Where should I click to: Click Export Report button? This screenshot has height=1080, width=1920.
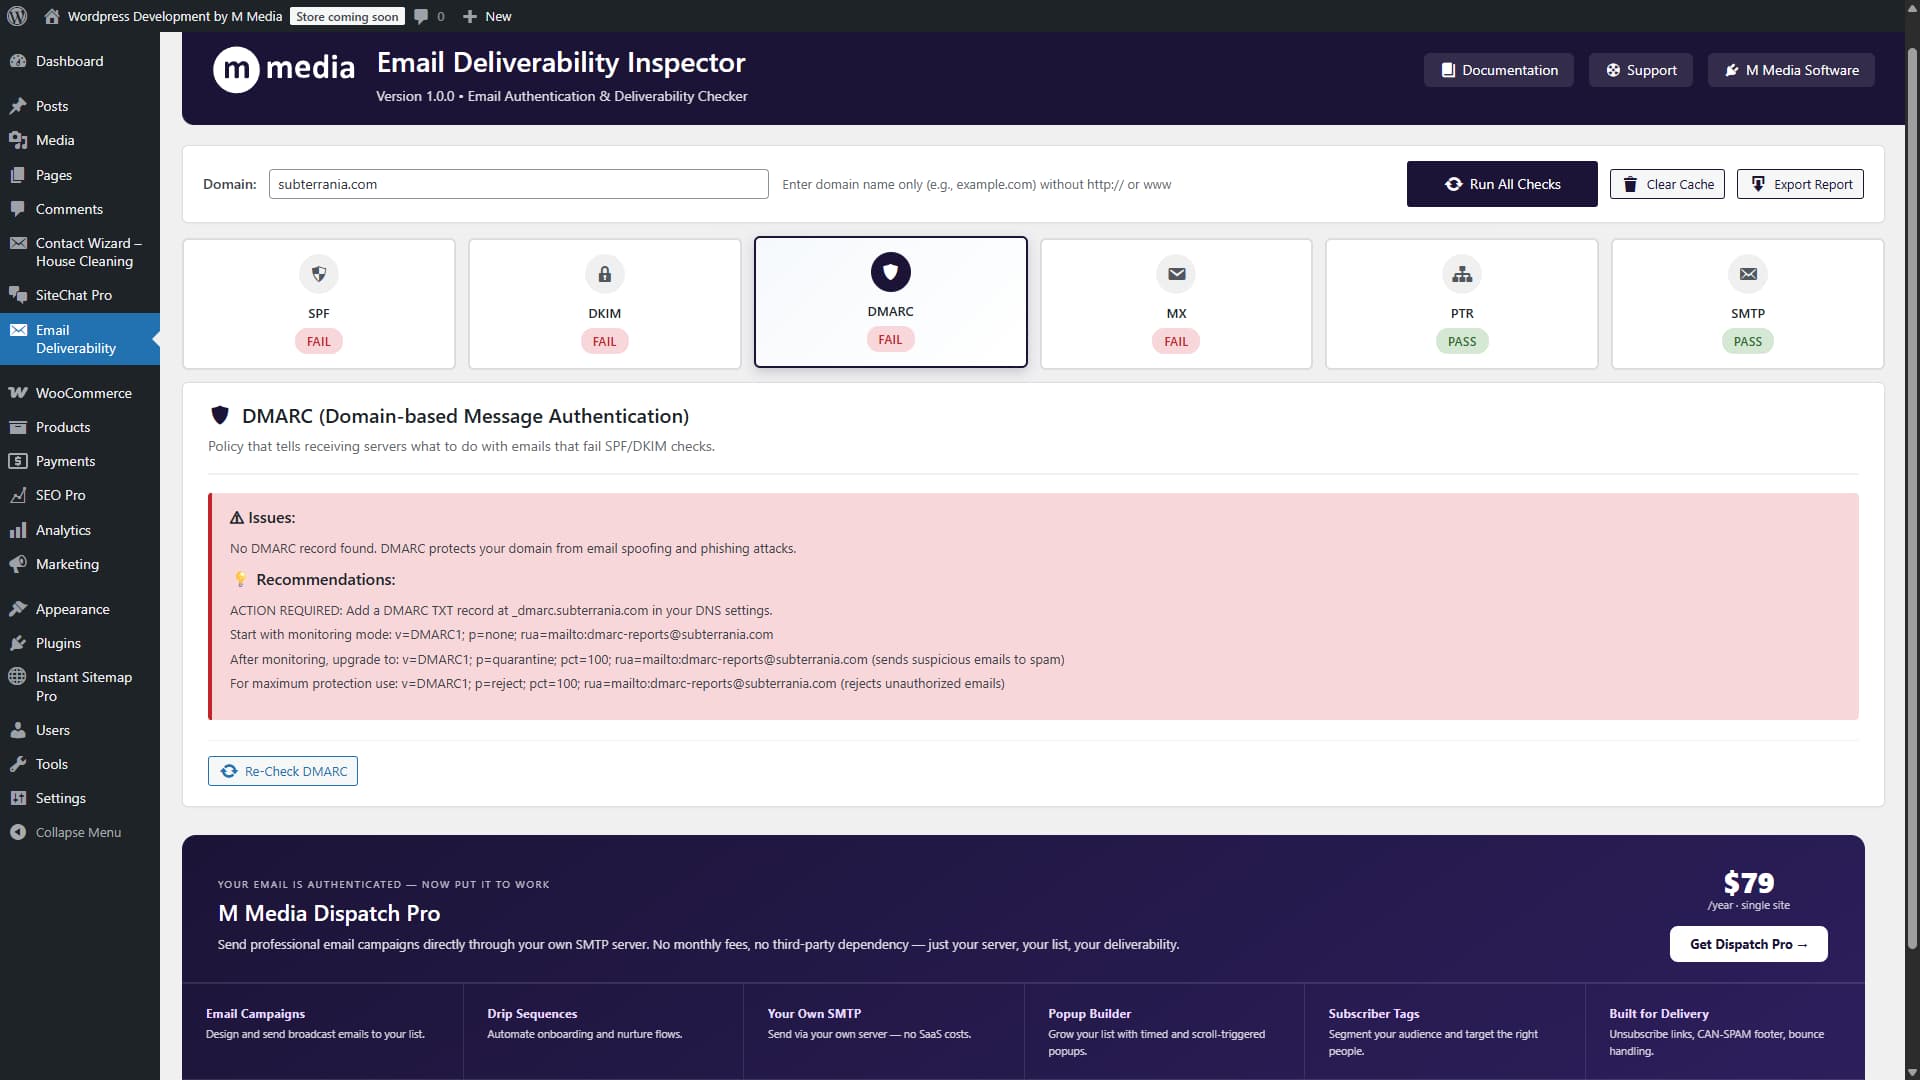[1800, 184]
